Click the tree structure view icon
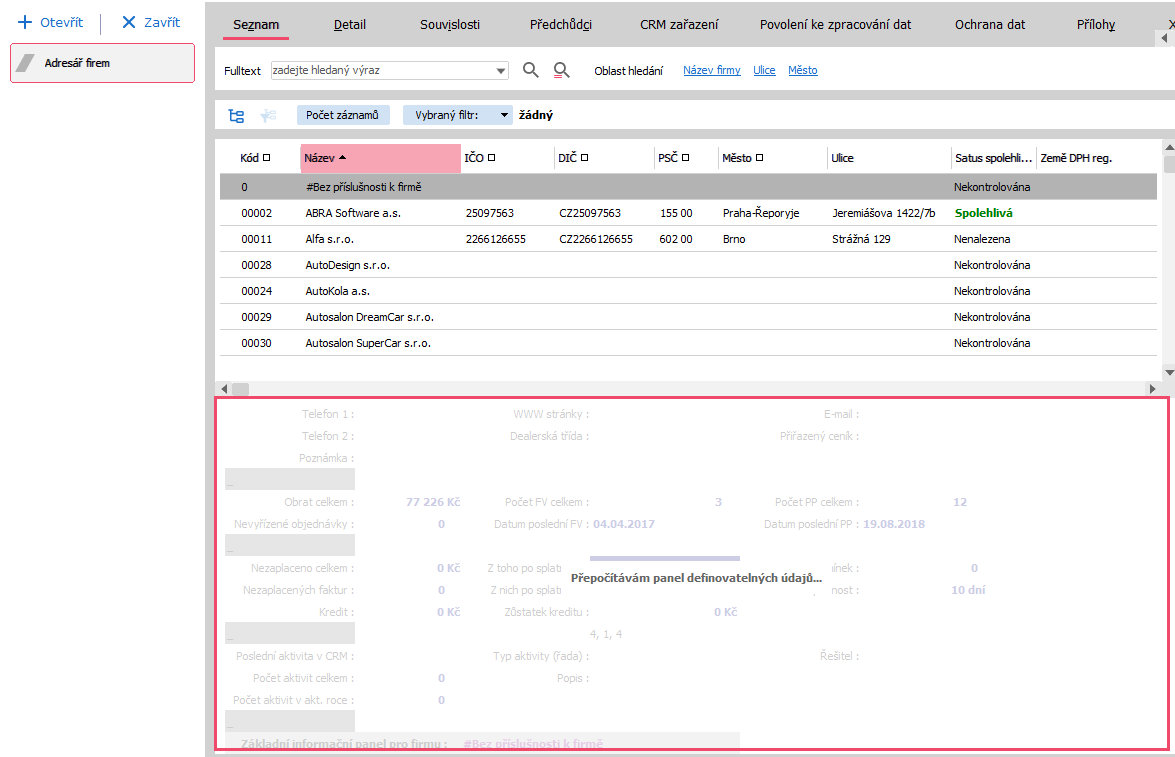 point(236,116)
